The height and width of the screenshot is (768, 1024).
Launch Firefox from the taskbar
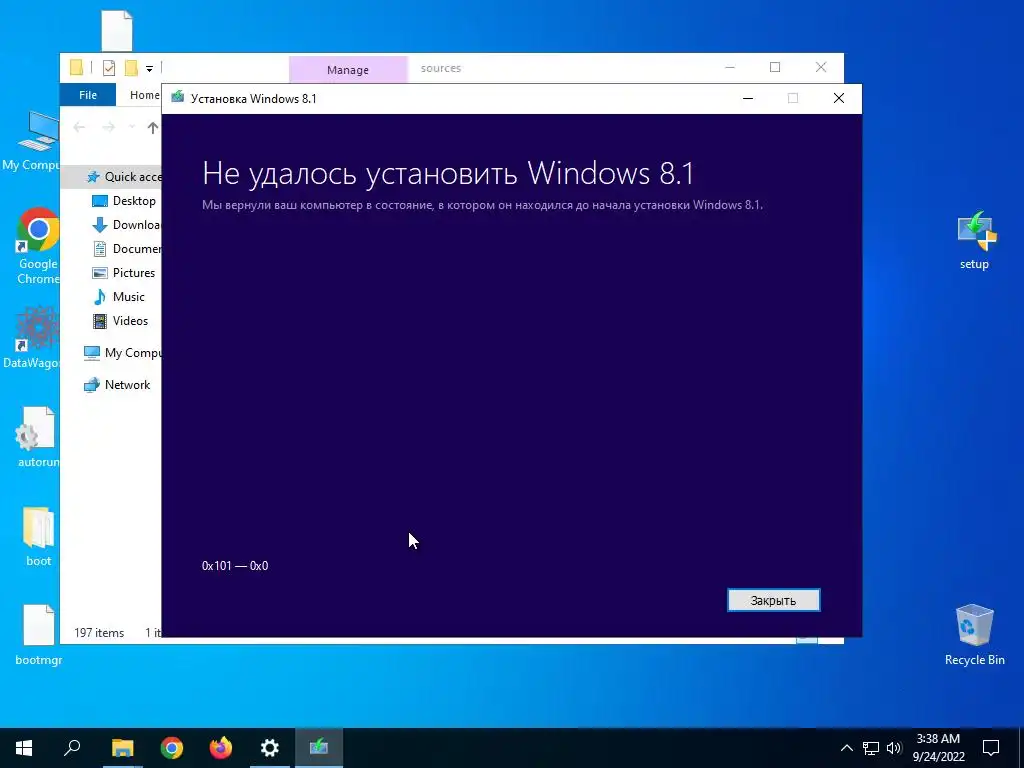[x=221, y=748]
